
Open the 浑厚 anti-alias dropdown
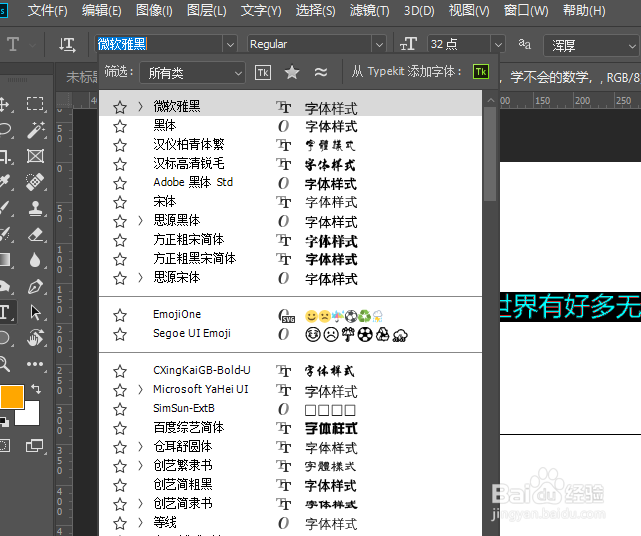coord(592,45)
